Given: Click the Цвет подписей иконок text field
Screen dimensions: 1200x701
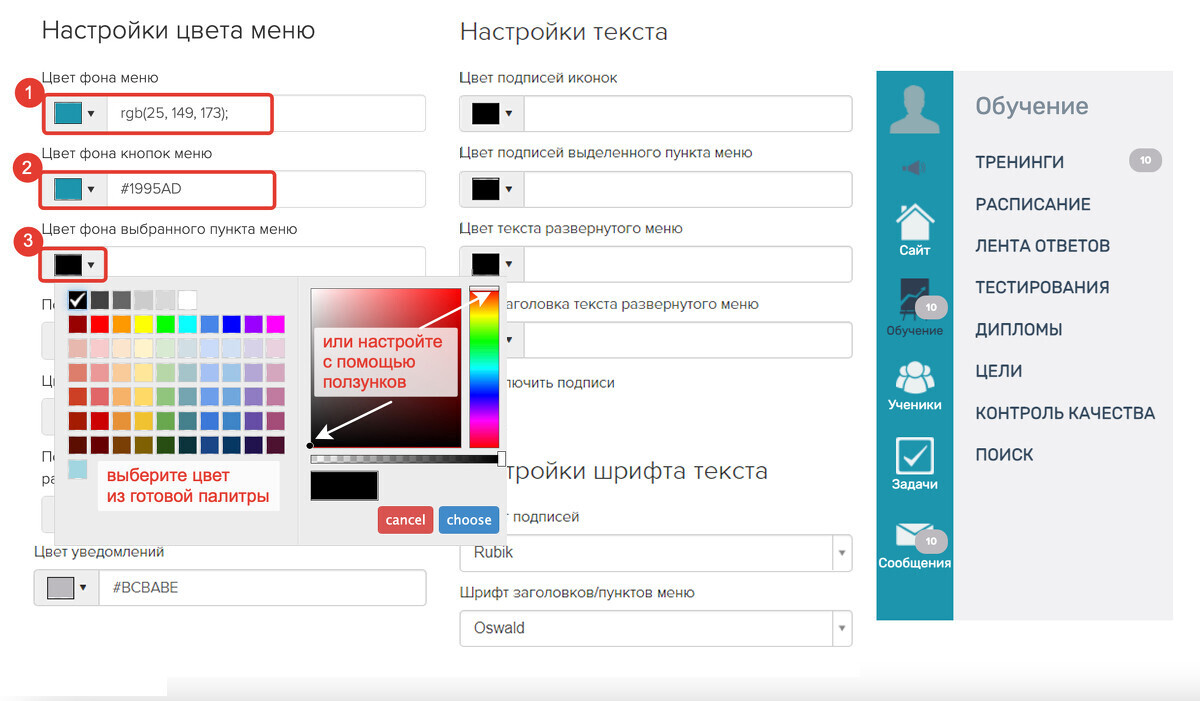Looking at the screenshot, I should tap(688, 114).
